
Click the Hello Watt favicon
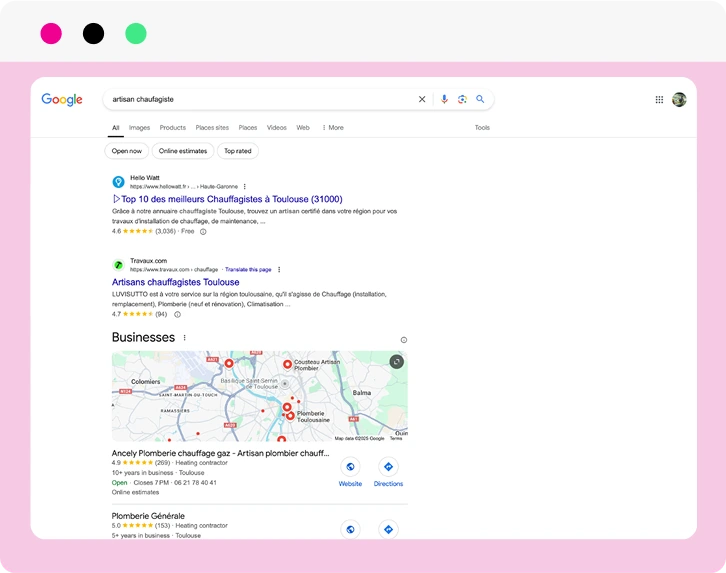point(119,182)
